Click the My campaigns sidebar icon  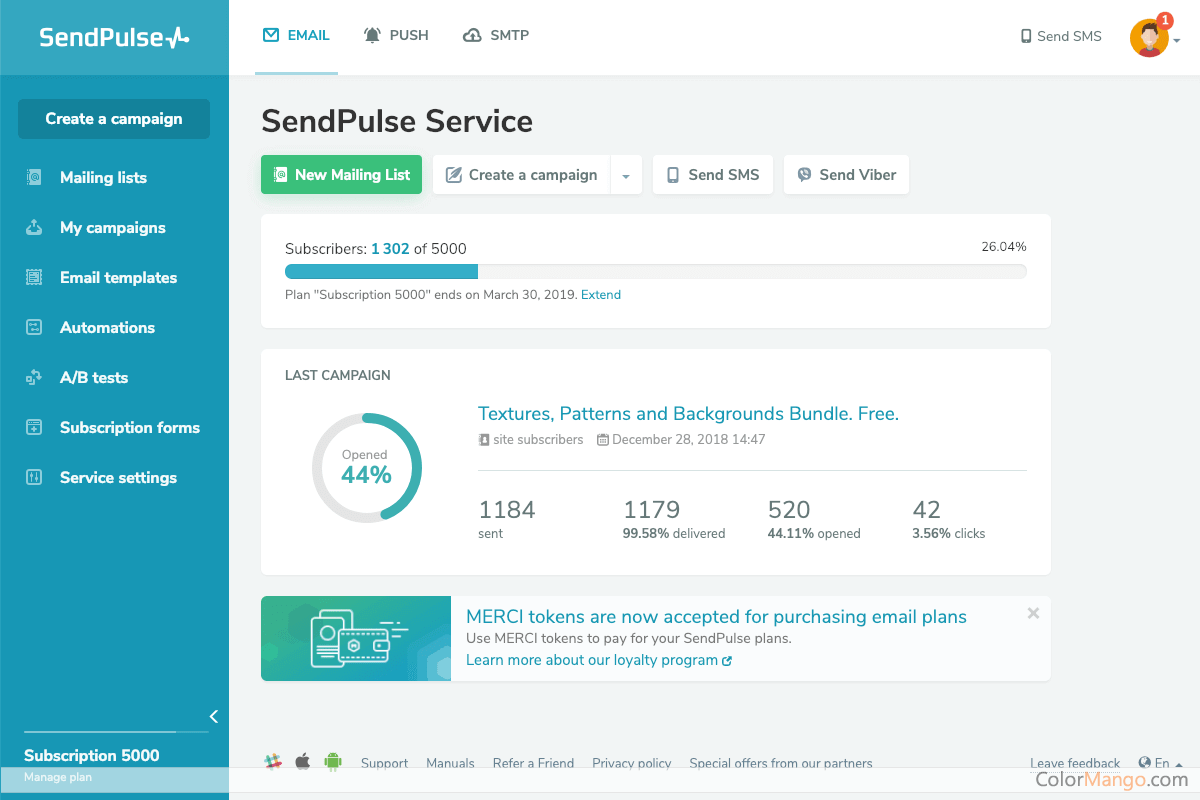pyautogui.click(x=34, y=228)
